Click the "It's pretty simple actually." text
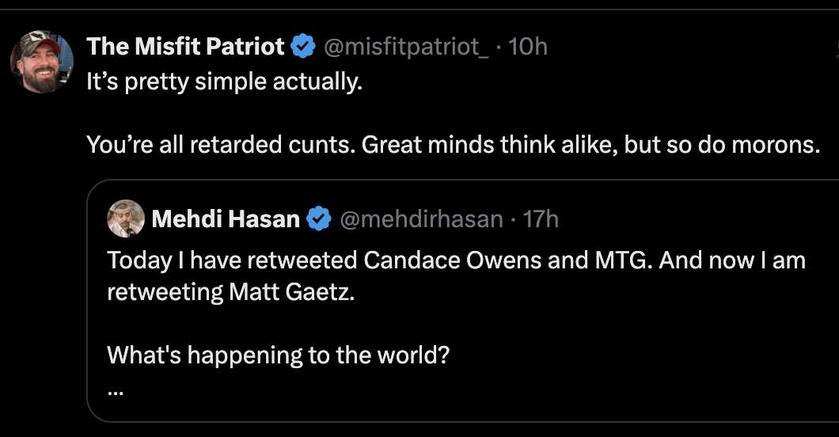This screenshot has width=839, height=437. click(222, 81)
